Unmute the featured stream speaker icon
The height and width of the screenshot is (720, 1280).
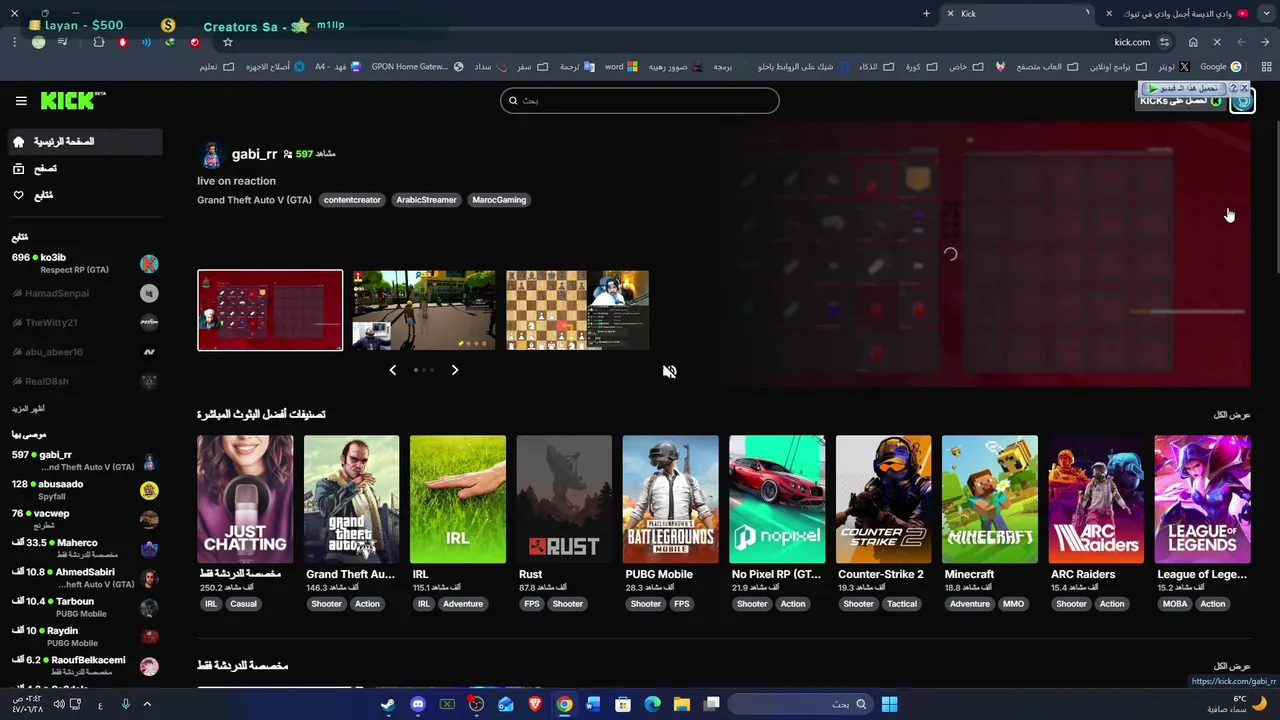(x=669, y=371)
